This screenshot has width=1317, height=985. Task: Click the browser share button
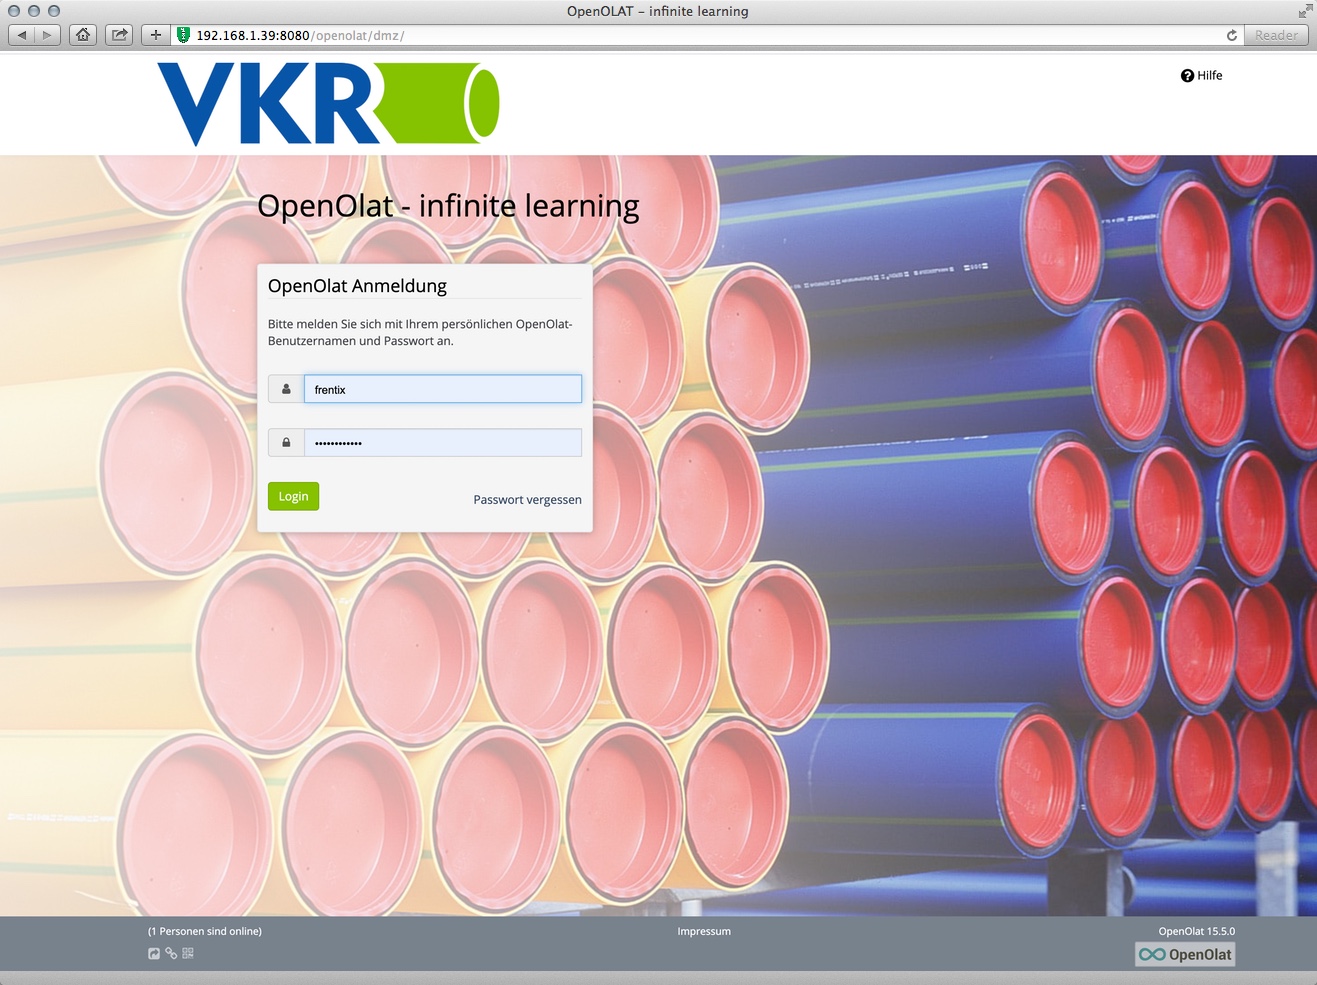[x=119, y=35]
